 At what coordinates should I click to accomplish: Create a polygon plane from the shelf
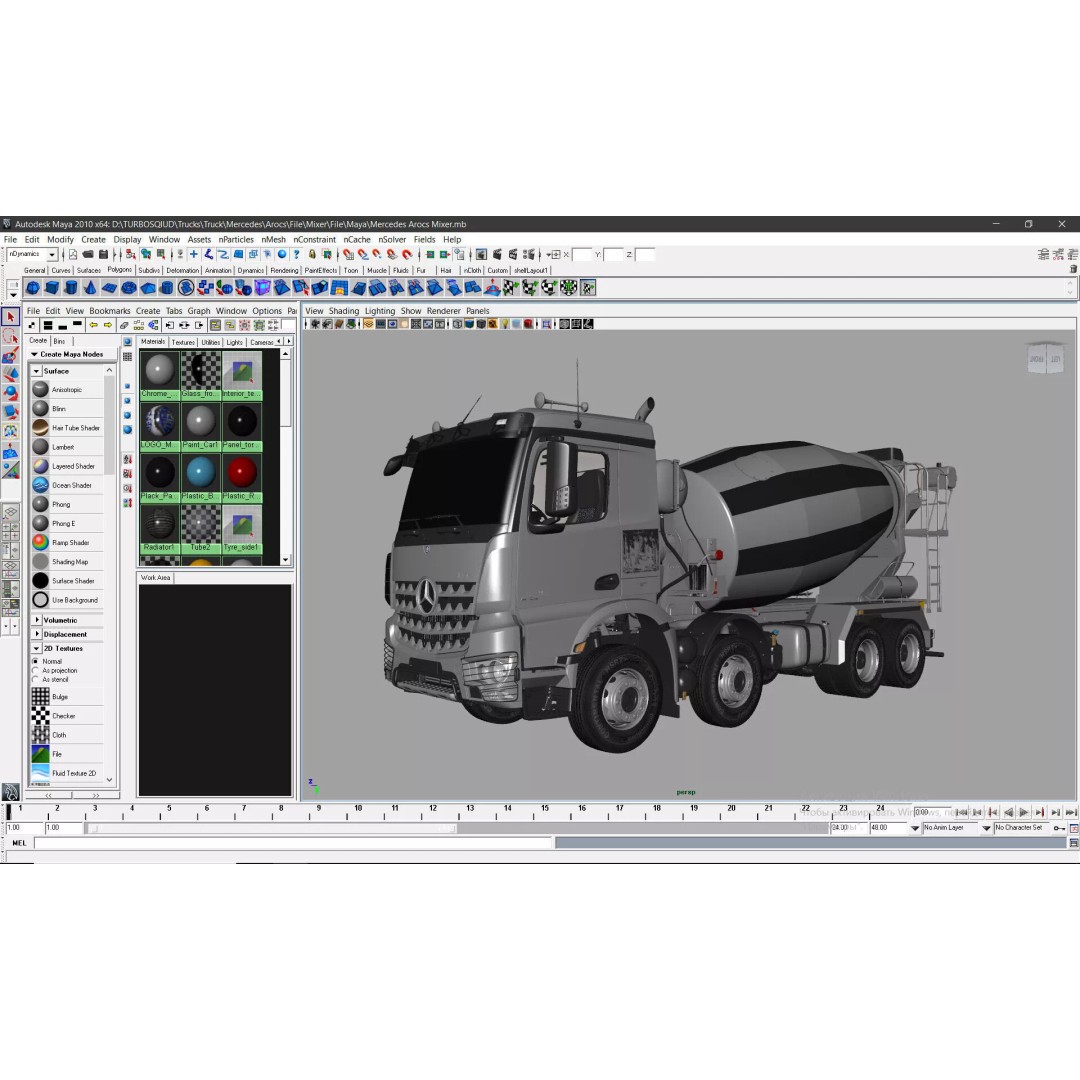110,288
